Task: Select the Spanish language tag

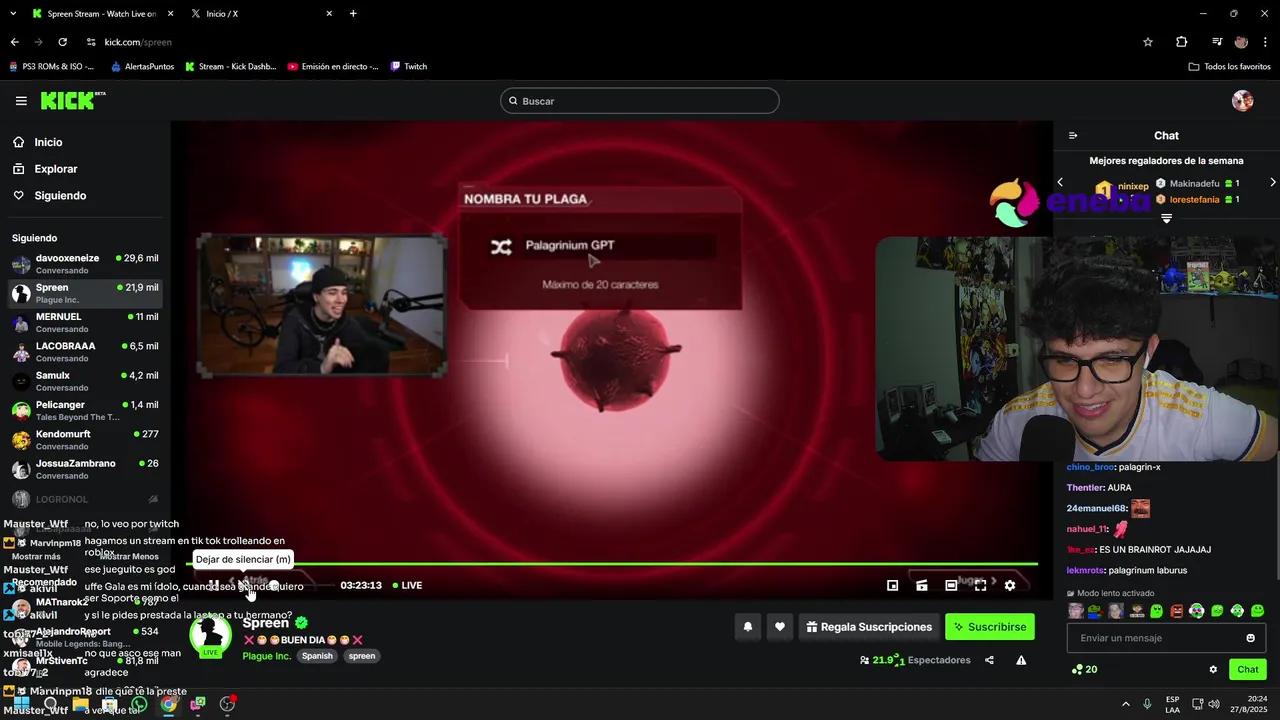Action: coord(317,656)
